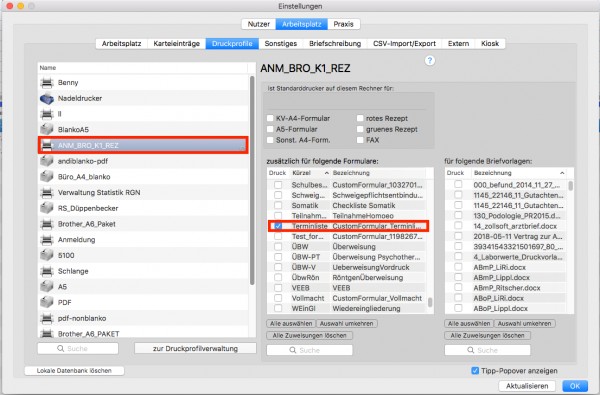Click the PDF profile icon
The image size is (600, 395).
[x=47, y=302]
